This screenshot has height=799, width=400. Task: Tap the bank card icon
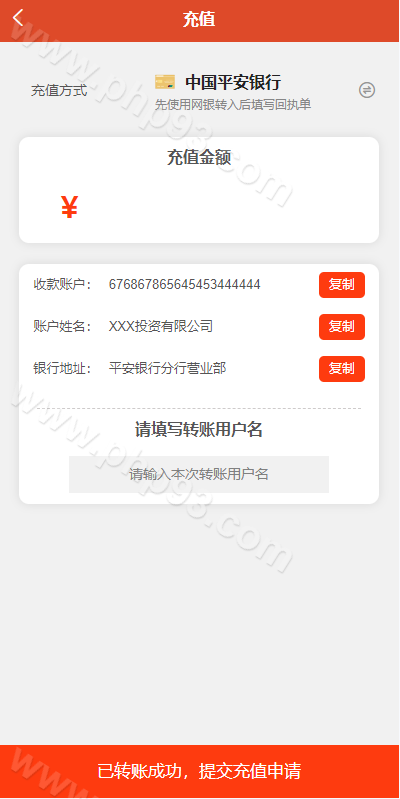(165, 82)
